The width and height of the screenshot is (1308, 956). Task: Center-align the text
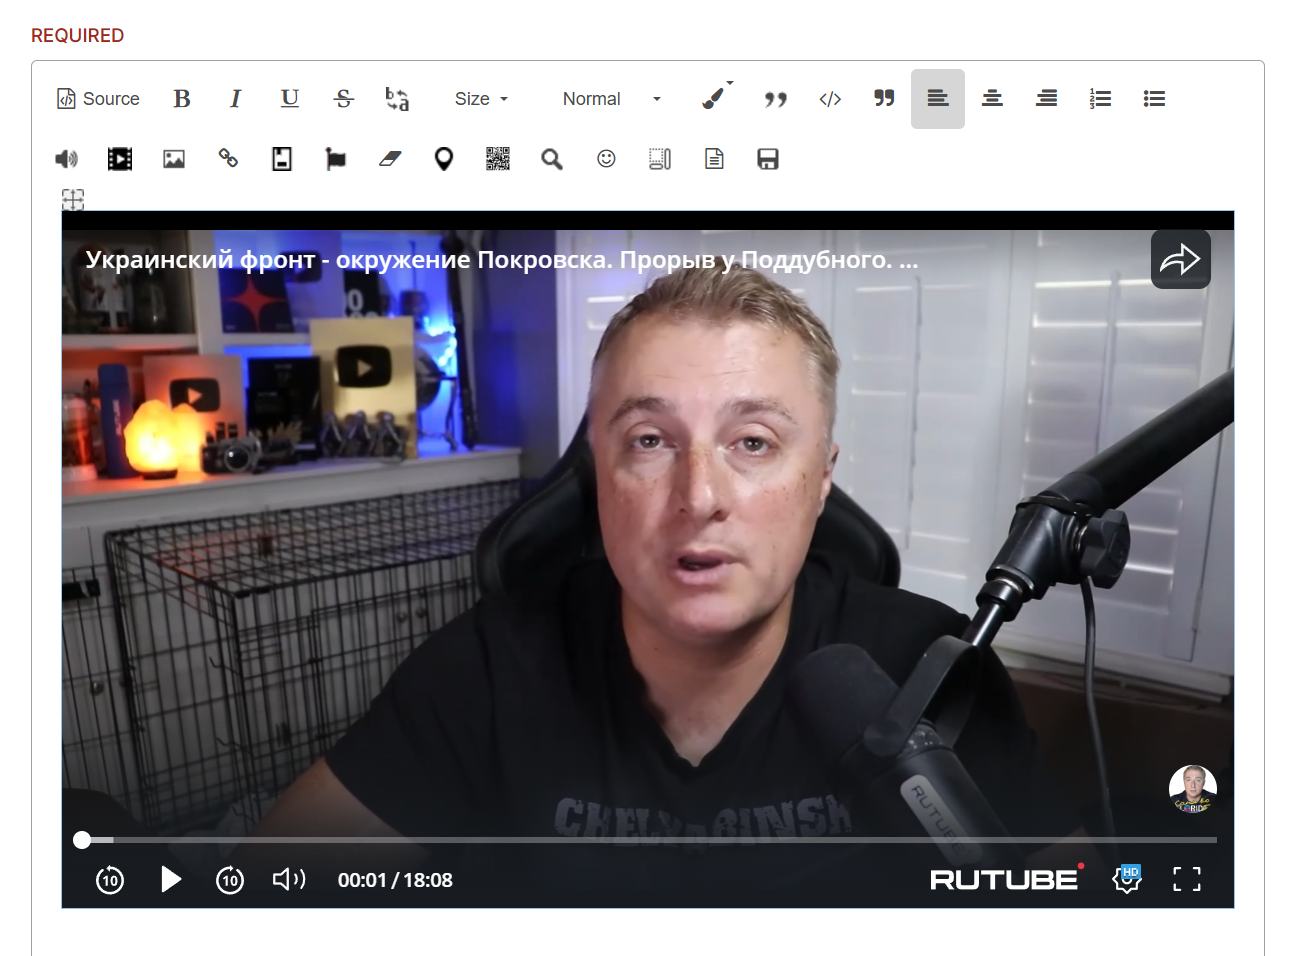coord(992,99)
